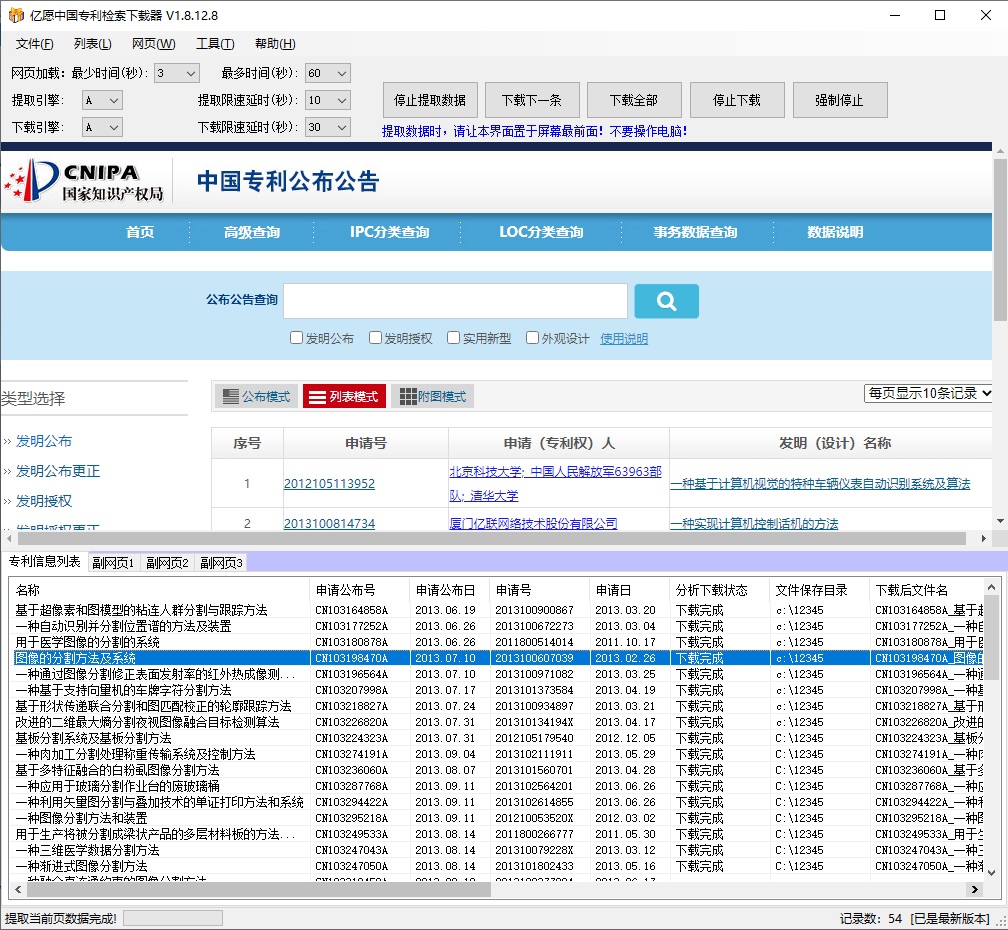This screenshot has height=930, width=1008.
Task: Open 数据说明 navigation item
Action: point(835,232)
